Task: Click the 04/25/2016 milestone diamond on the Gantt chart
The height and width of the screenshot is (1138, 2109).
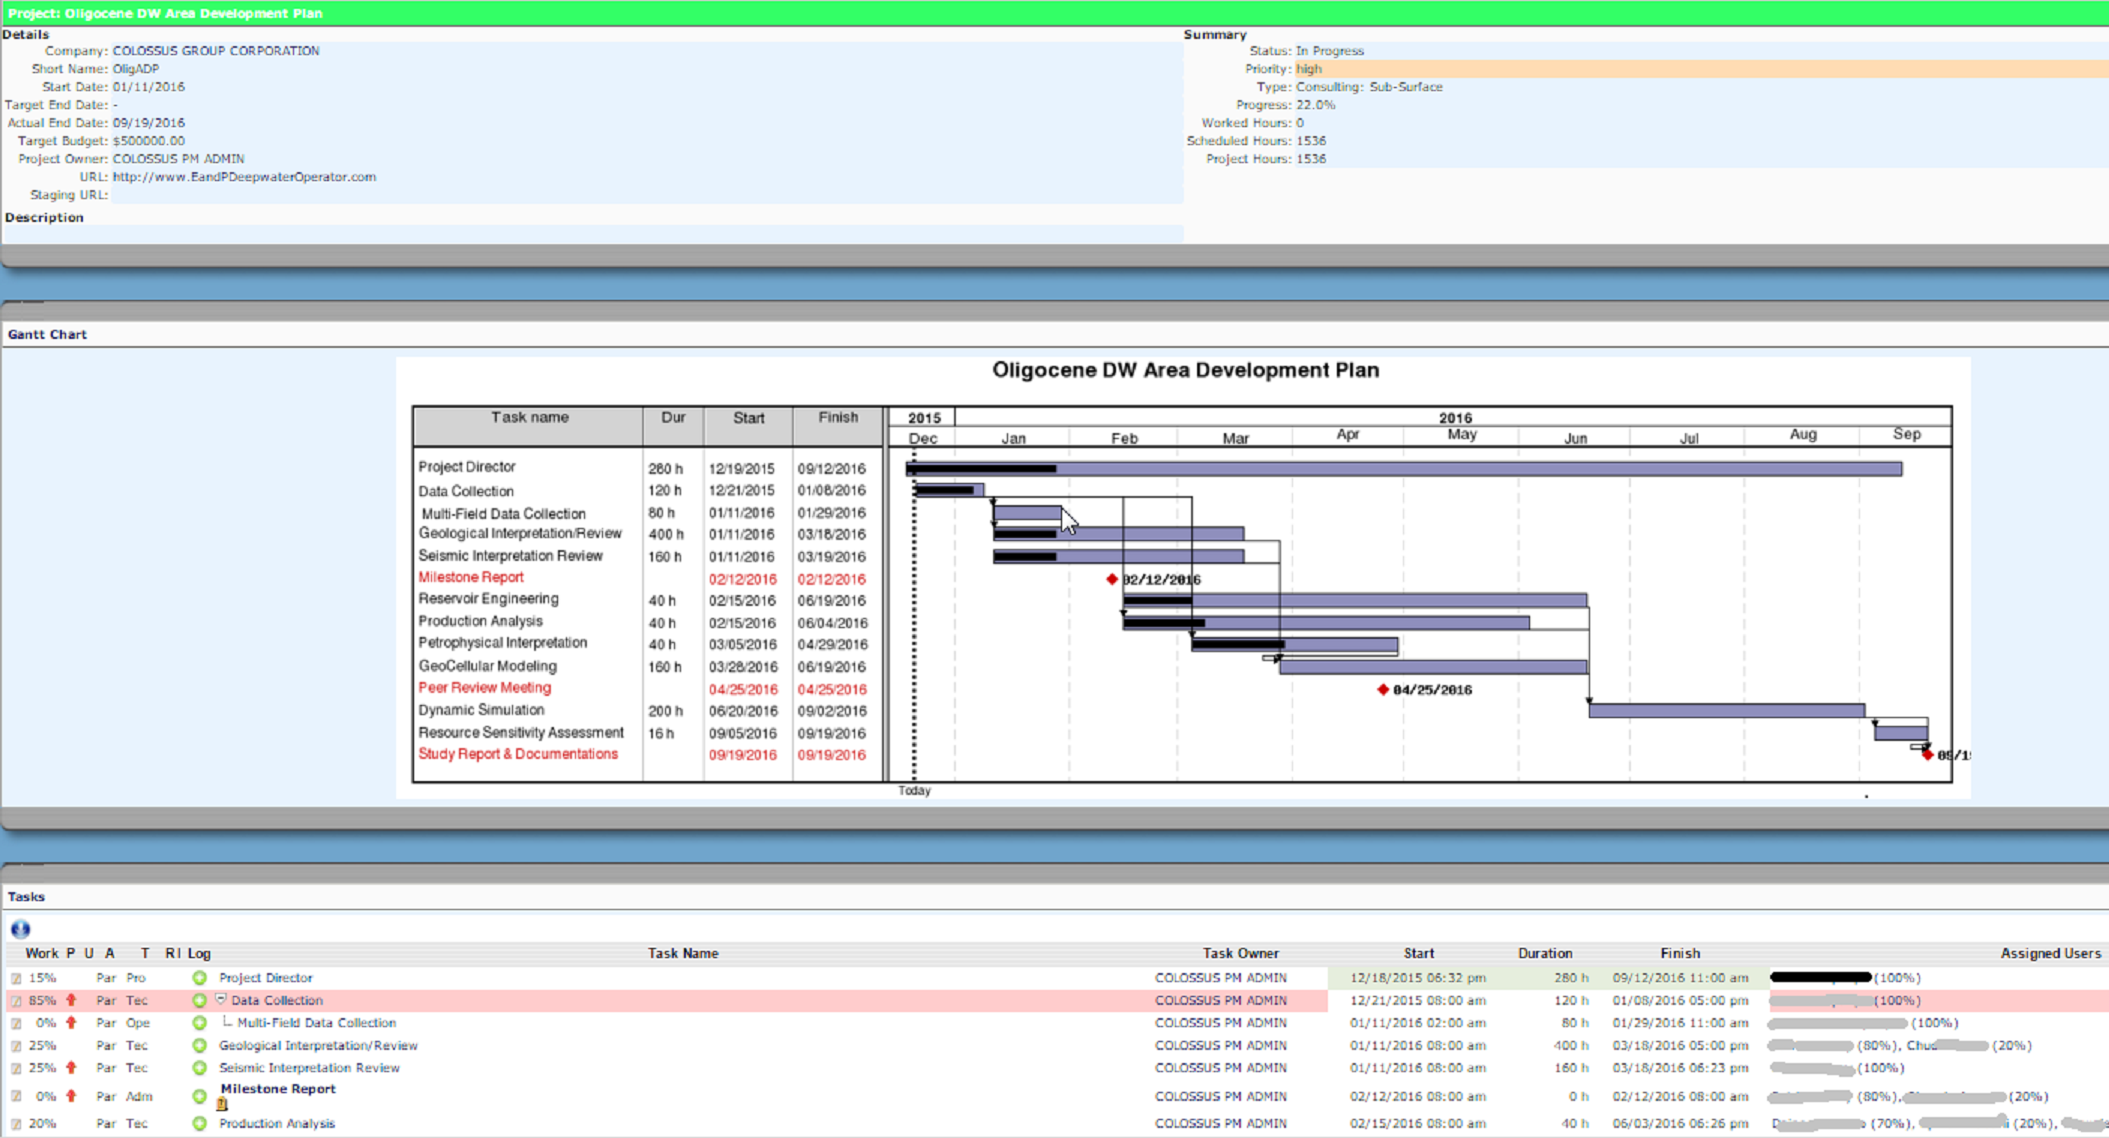Action: tap(1383, 689)
